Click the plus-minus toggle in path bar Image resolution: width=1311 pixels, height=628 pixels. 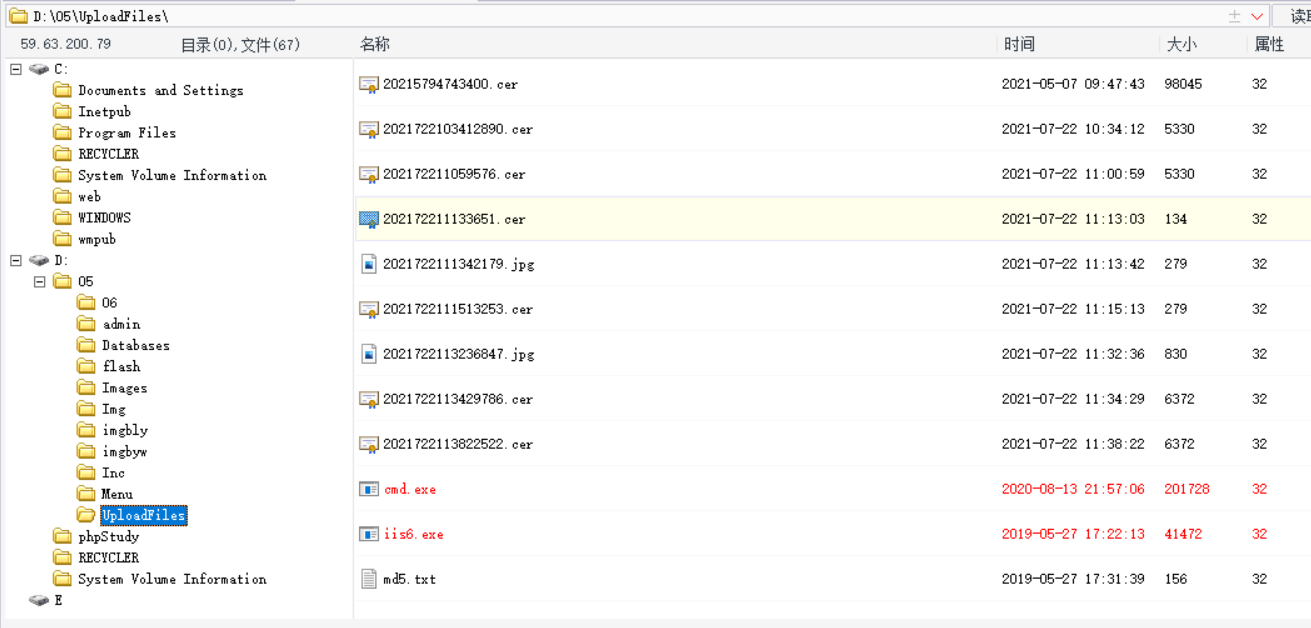[x=1235, y=16]
